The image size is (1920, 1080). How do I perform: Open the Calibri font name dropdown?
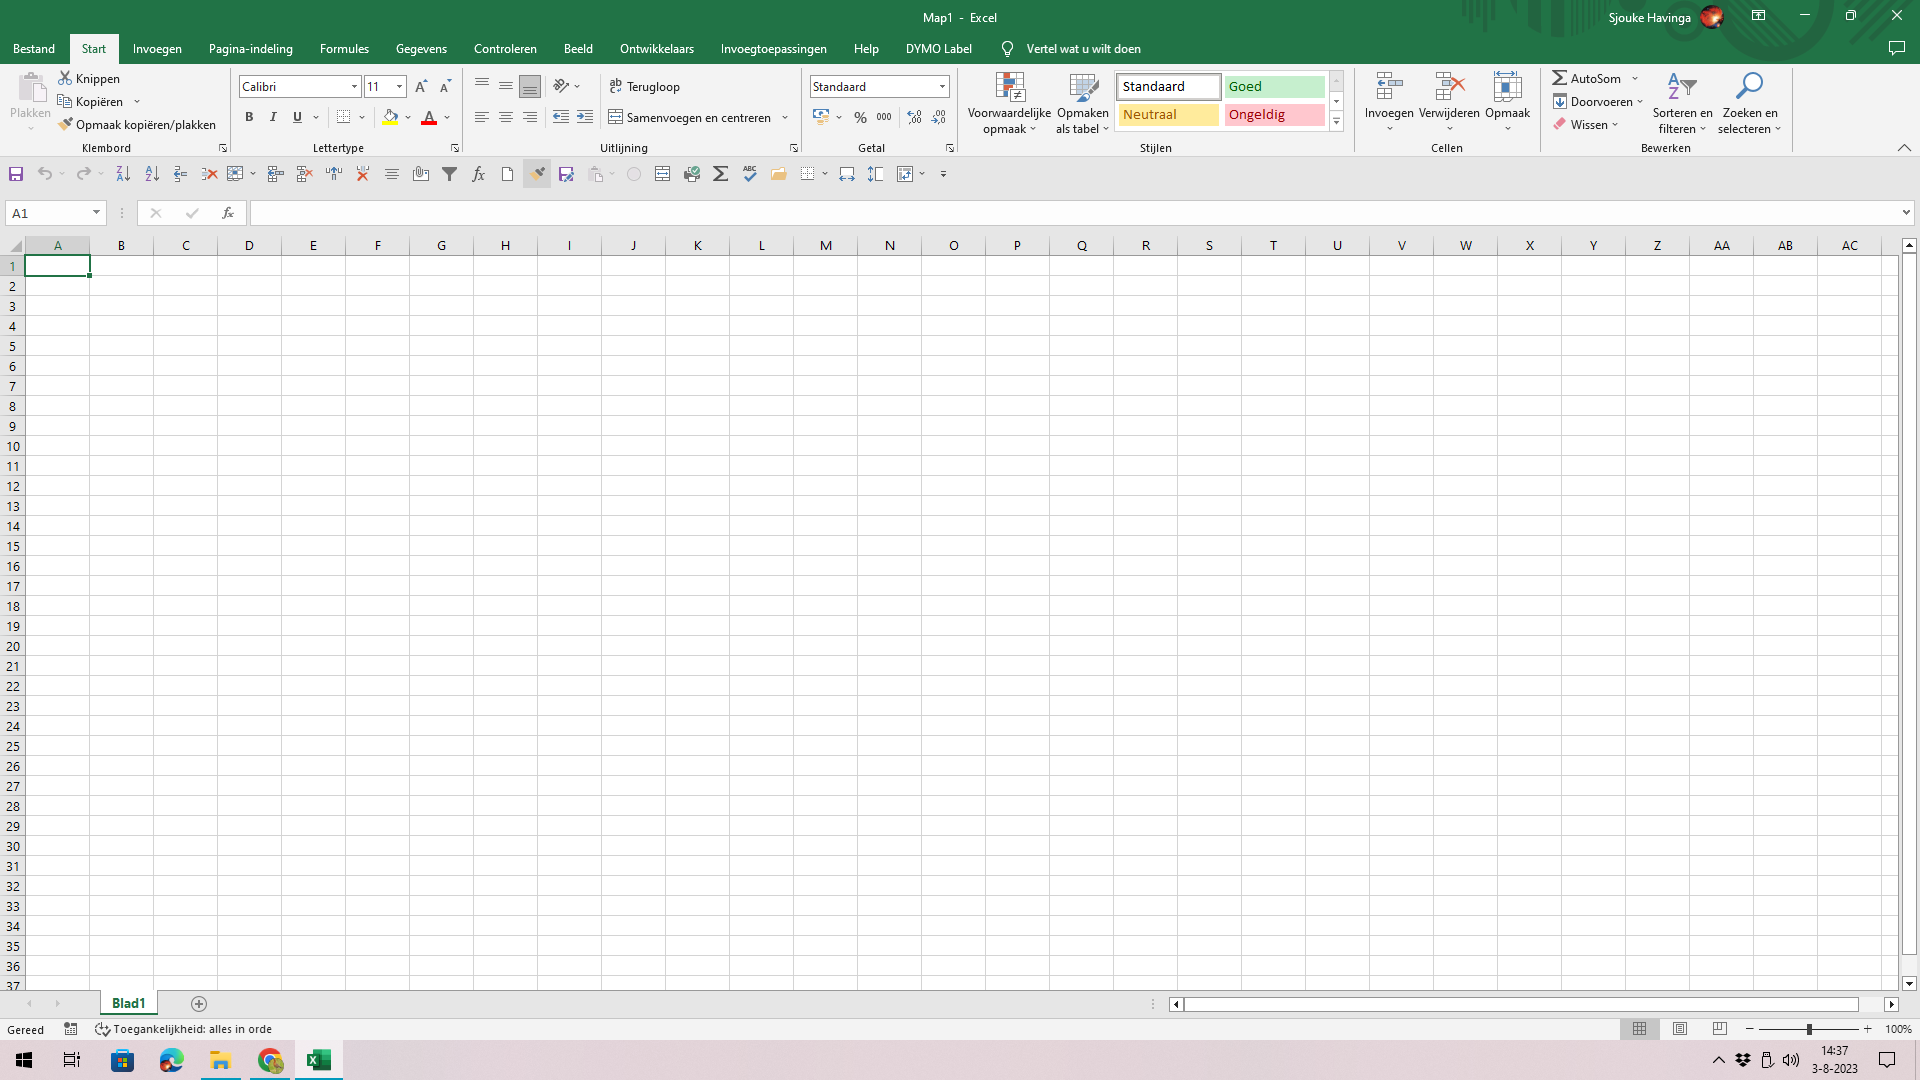(x=354, y=87)
